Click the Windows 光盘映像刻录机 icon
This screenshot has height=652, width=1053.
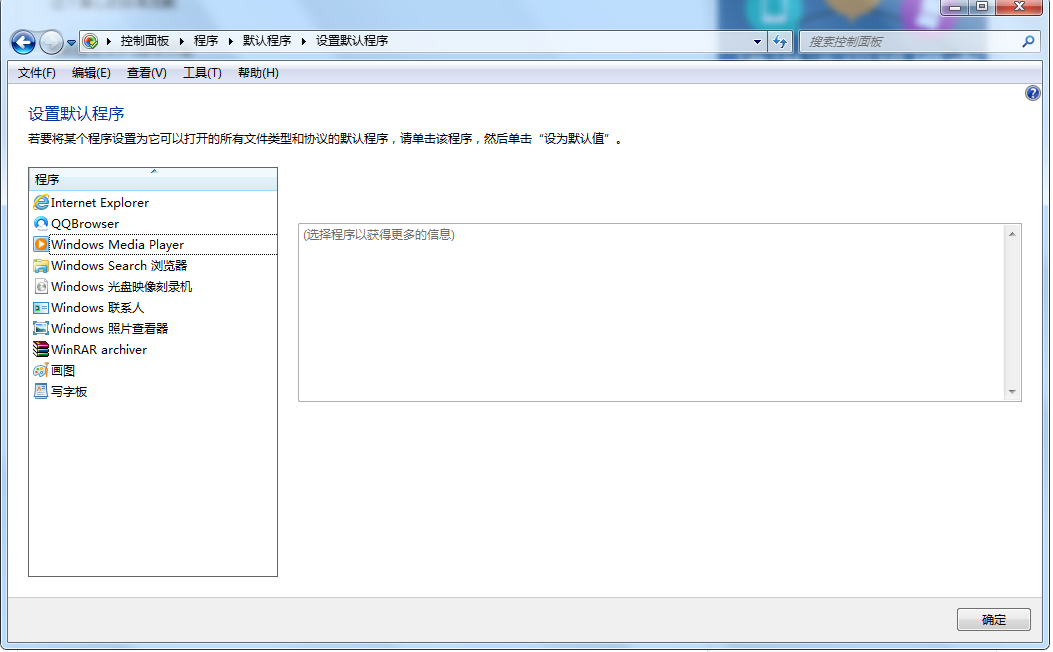coord(41,287)
